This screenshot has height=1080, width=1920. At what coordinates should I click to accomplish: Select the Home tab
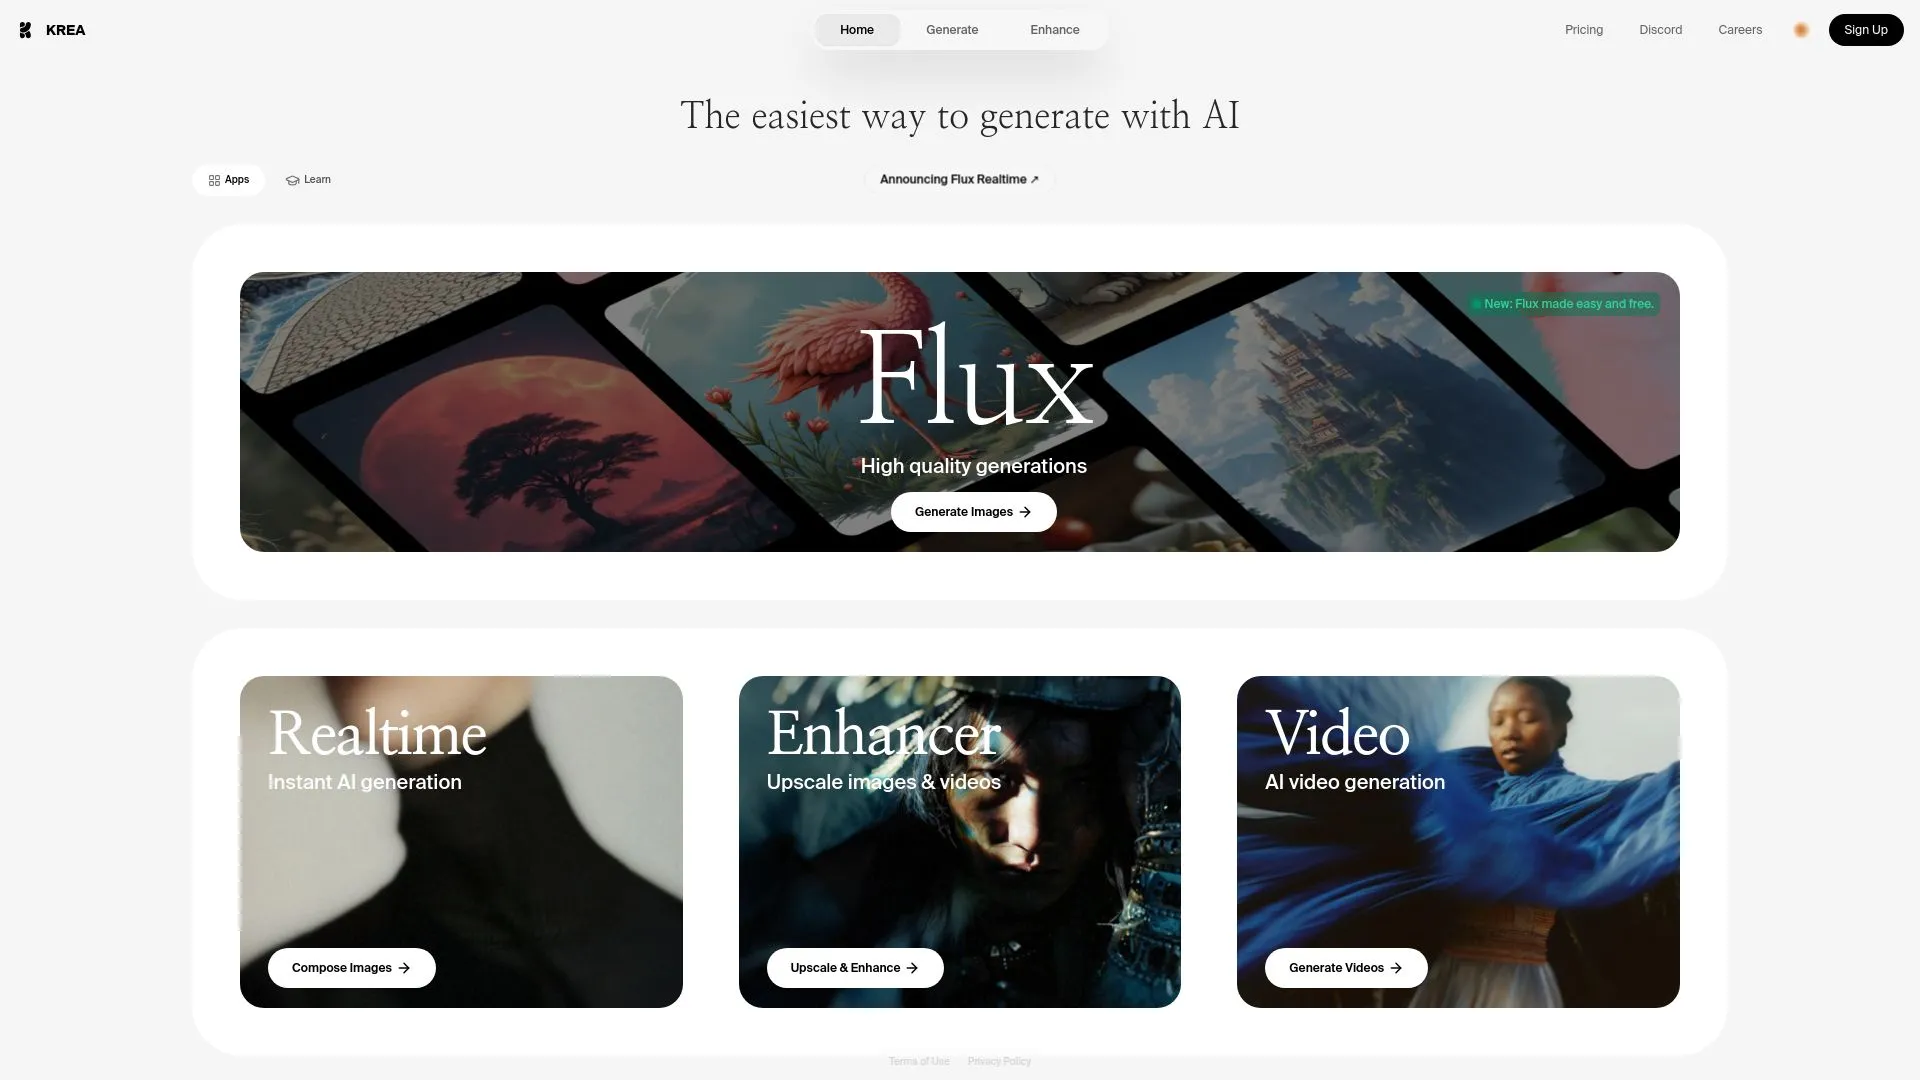[856, 29]
